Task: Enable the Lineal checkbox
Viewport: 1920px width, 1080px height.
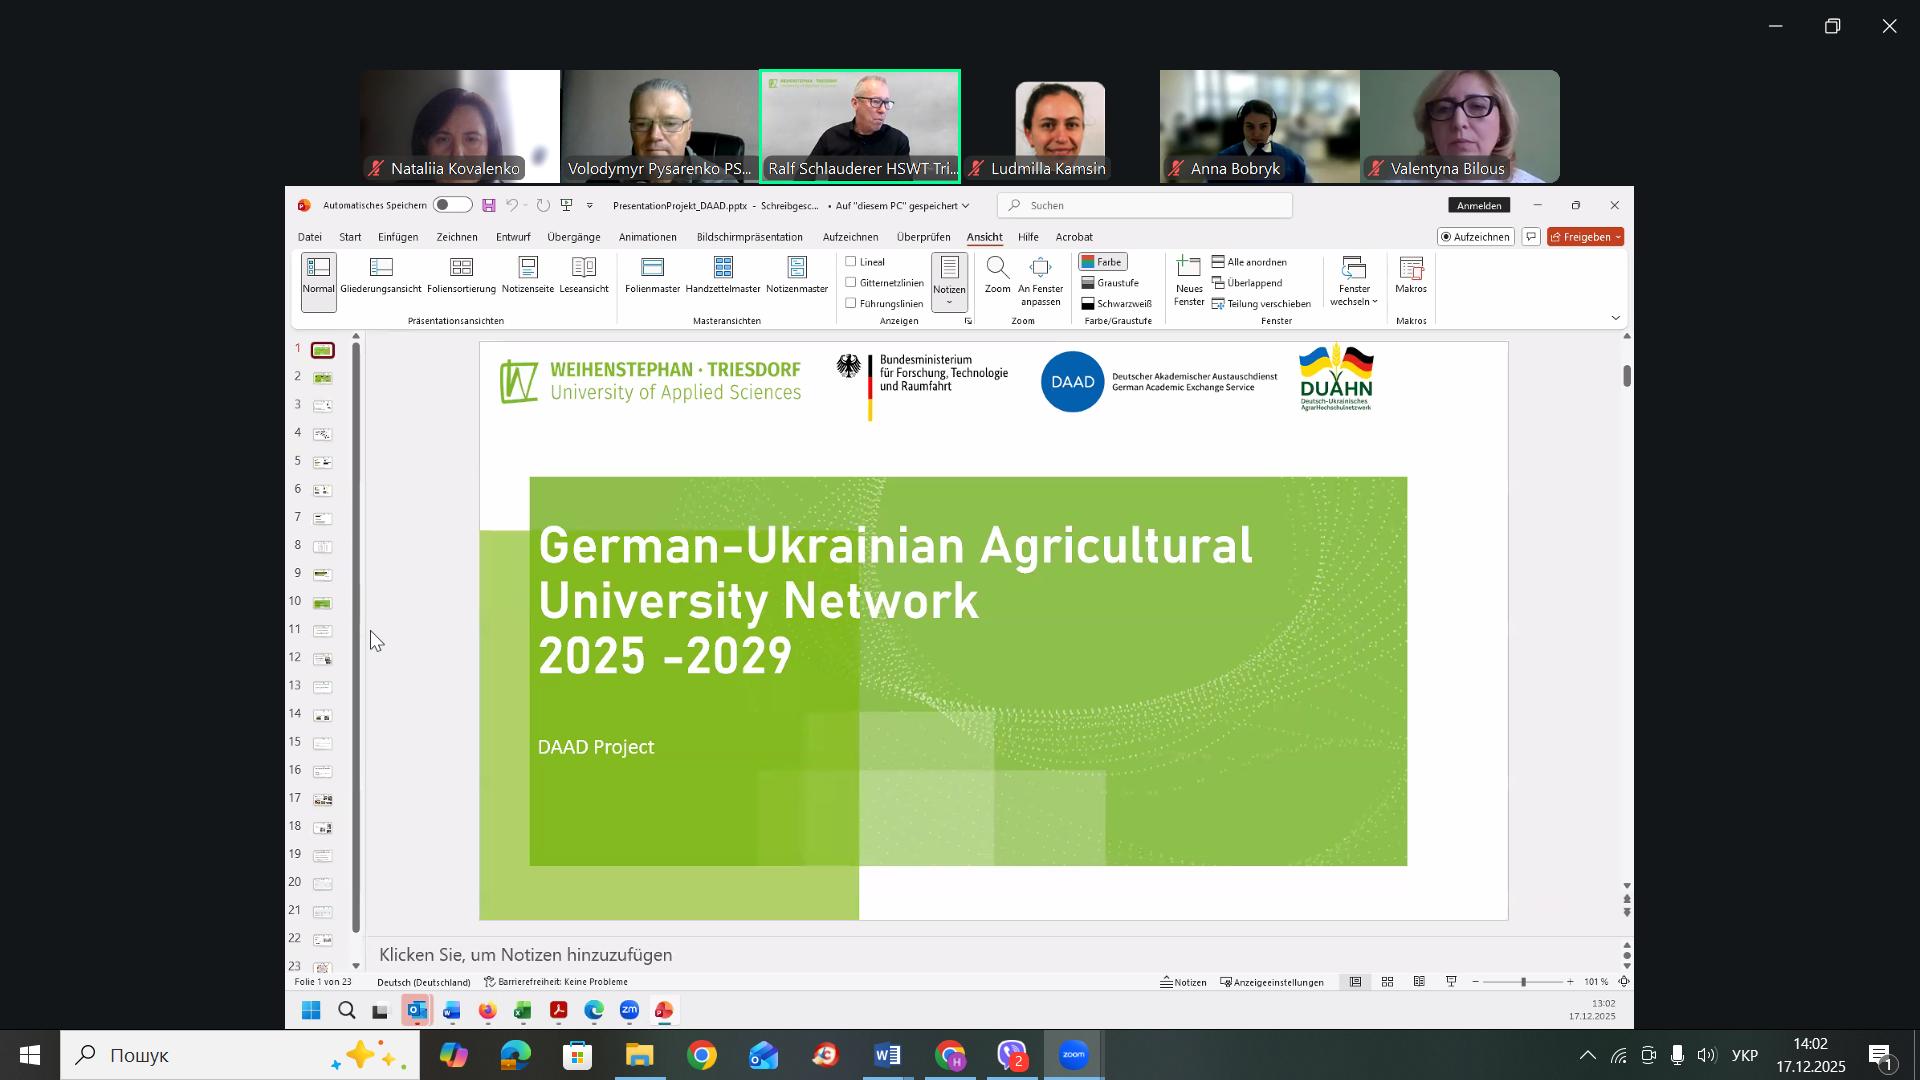Action: click(852, 262)
